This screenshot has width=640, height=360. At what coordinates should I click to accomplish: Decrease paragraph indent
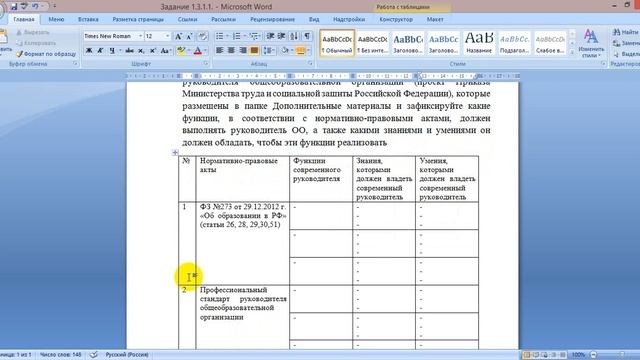coord(270,36)
